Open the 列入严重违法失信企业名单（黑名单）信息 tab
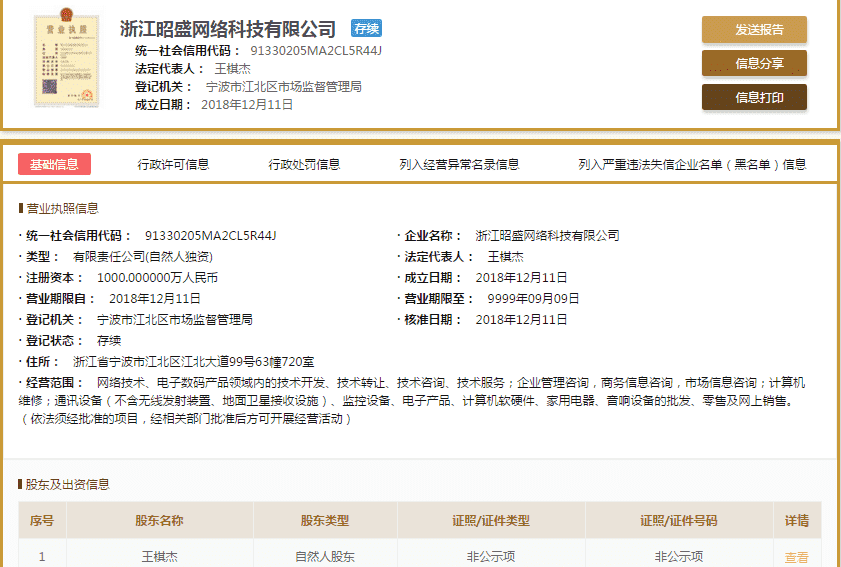This screenshot has width=841, height=567. [x=692, y=165]
